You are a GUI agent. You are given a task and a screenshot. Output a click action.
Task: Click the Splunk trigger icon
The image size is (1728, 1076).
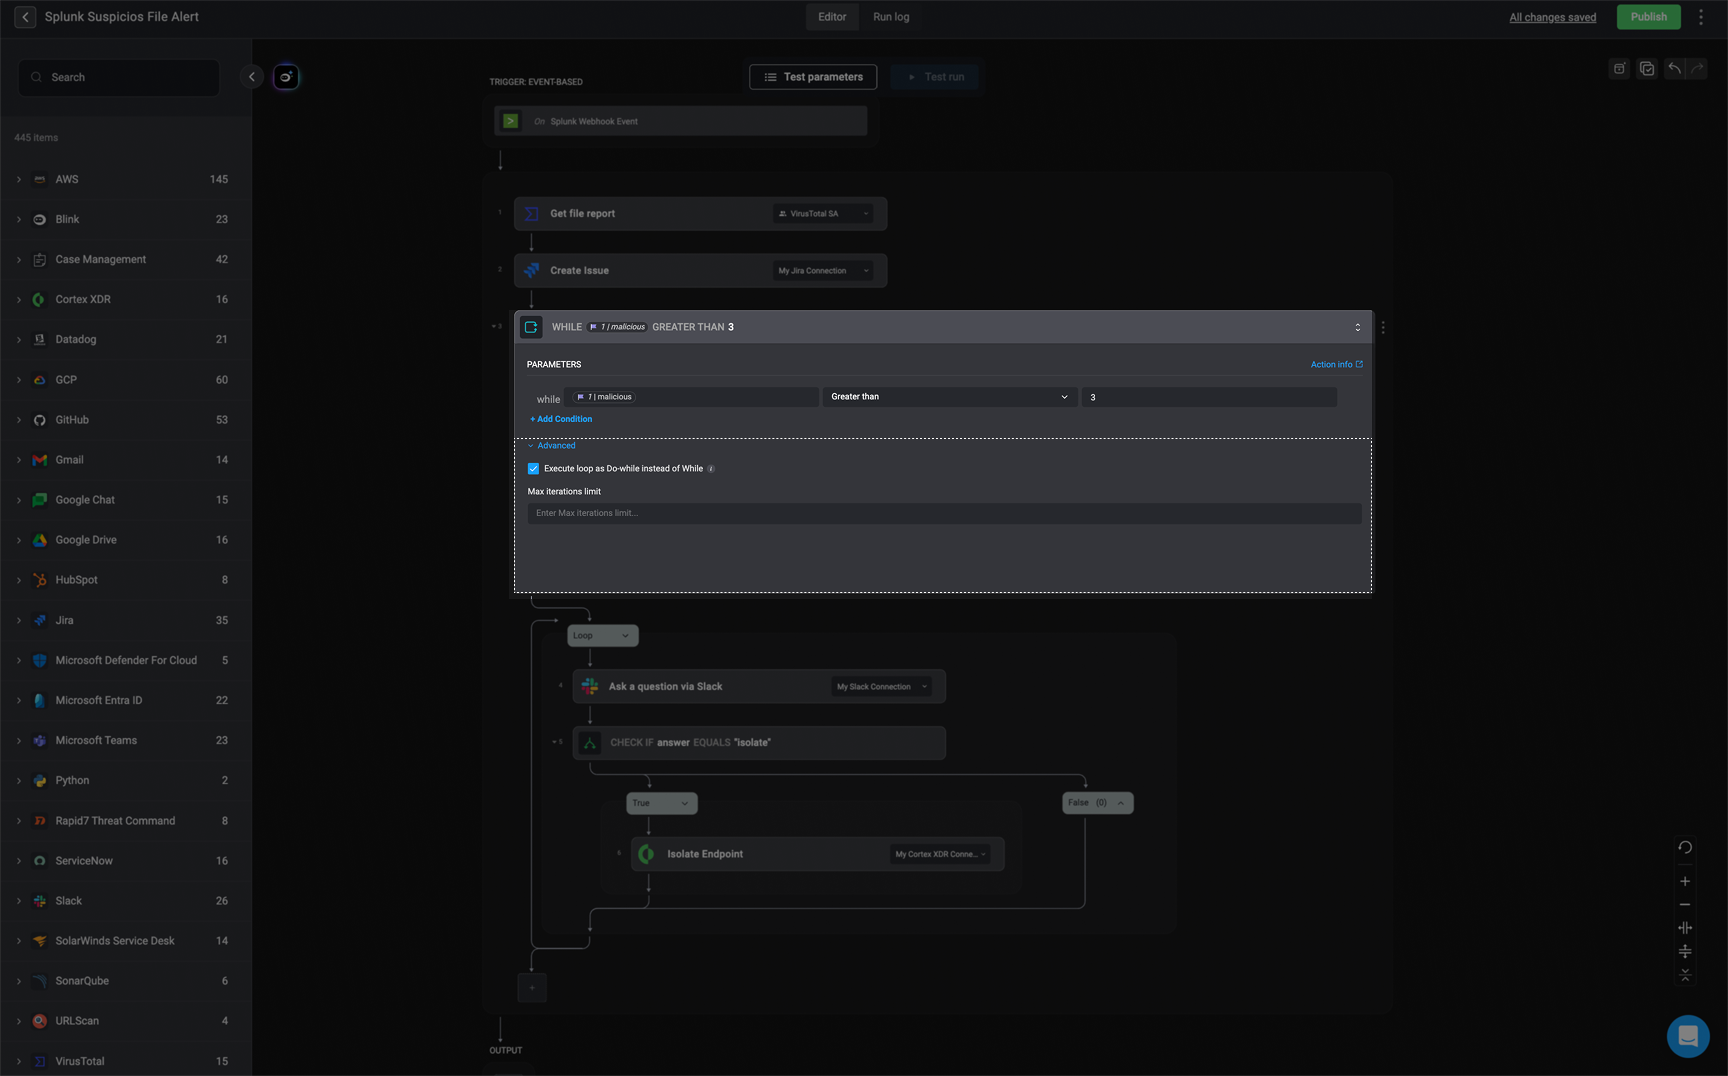pyautogui.click(x=511, y=121)
